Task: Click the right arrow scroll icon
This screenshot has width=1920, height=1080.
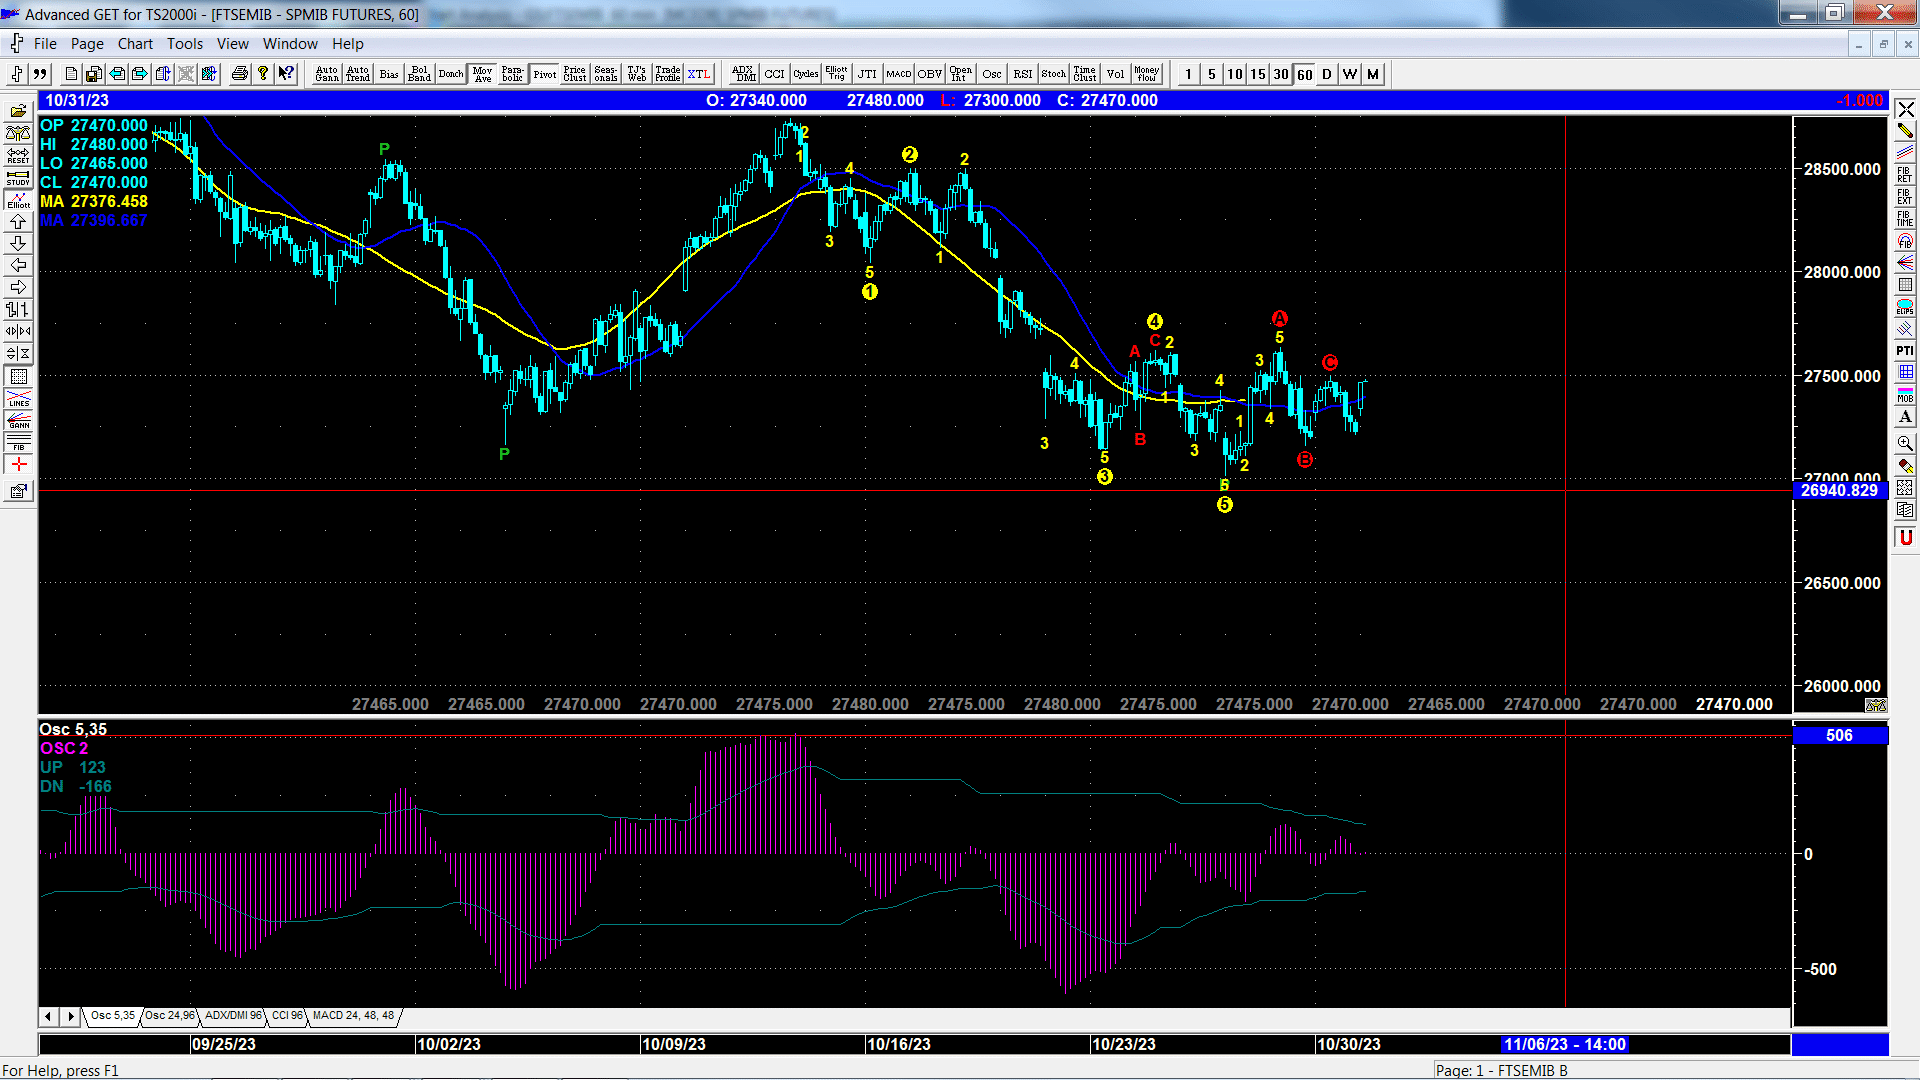Action: tap(18, 288)
